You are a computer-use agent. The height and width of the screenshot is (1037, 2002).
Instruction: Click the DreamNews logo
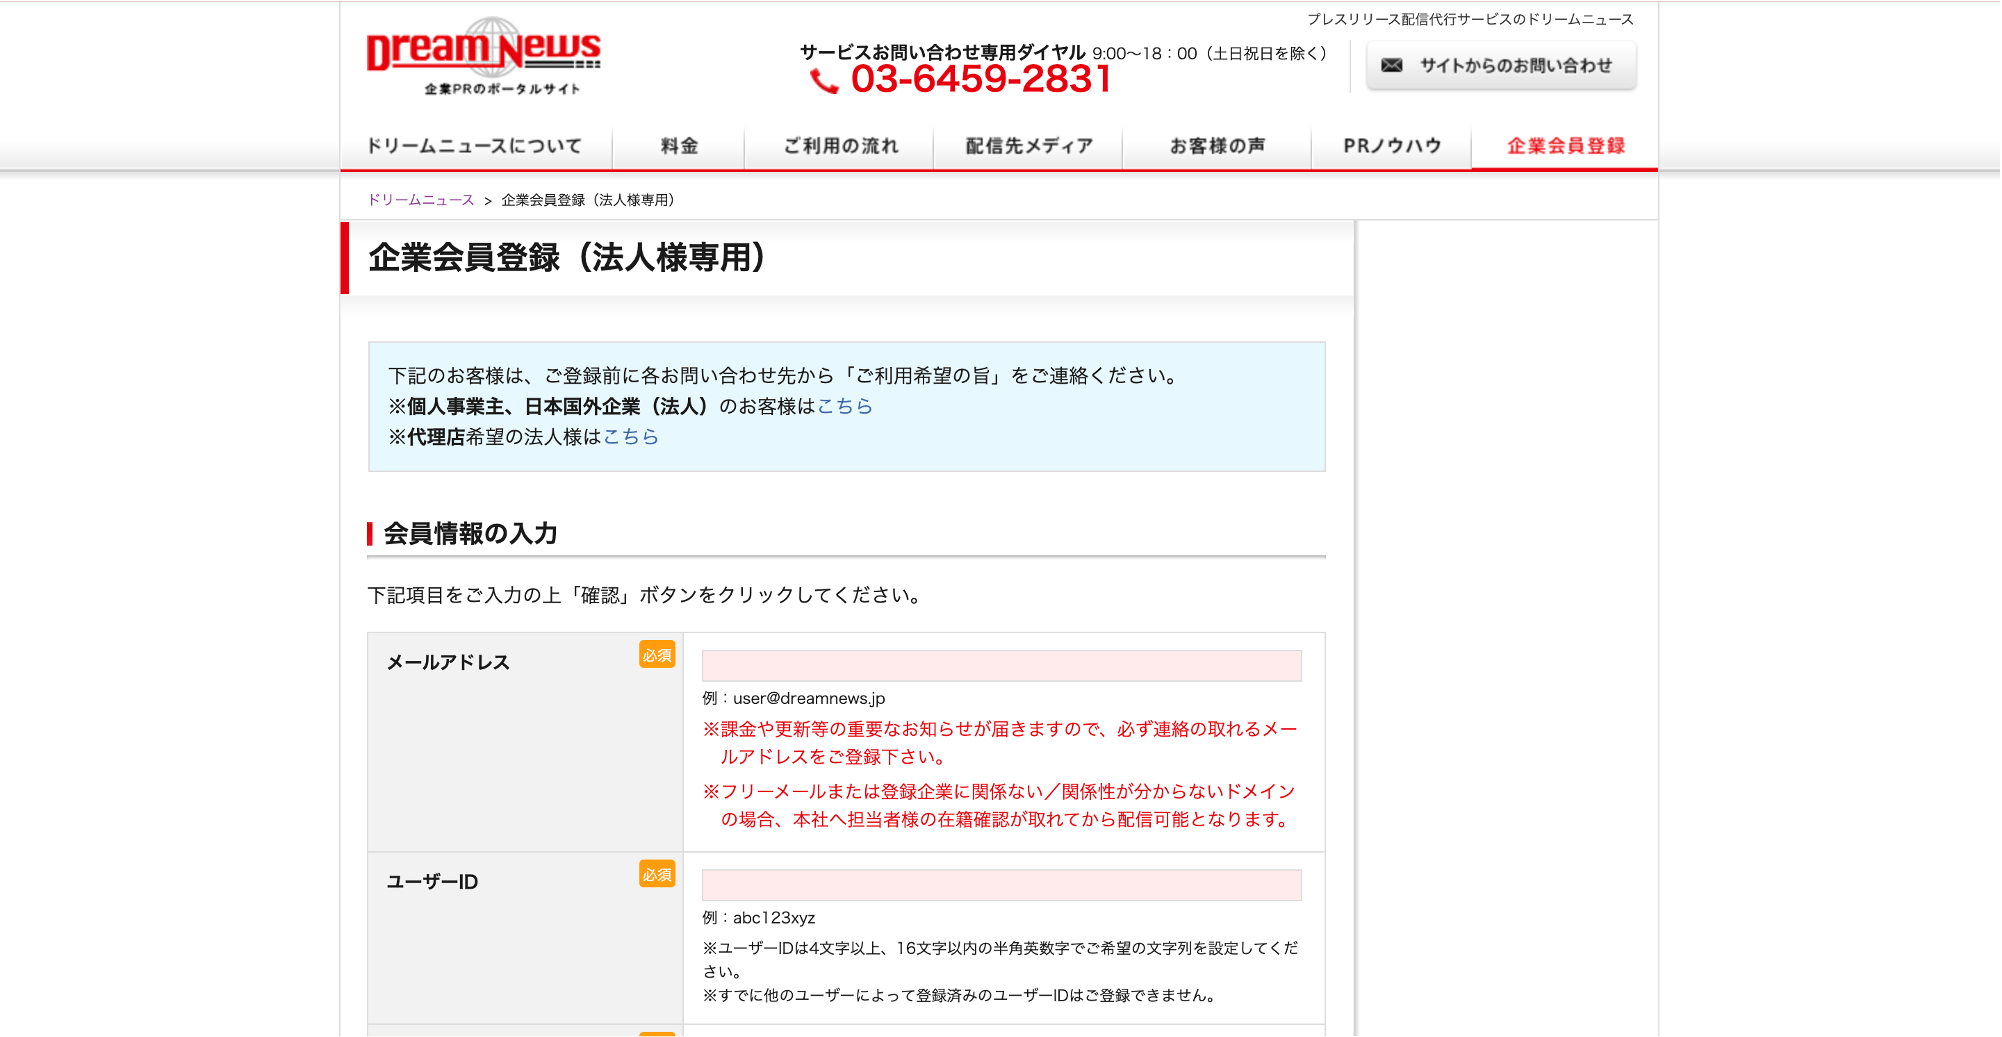pos(484,56)
